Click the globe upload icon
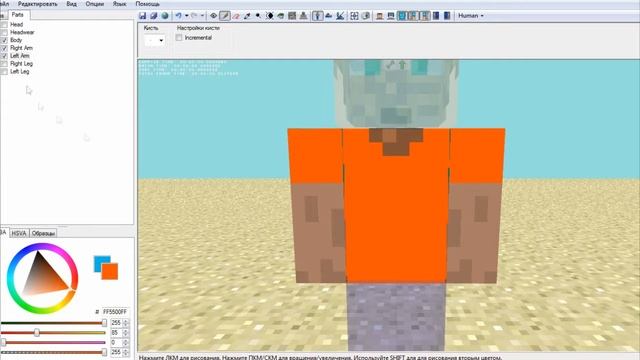Image resolution: width=640 pixels, height=360 pixels. click(x=165, y=16)
